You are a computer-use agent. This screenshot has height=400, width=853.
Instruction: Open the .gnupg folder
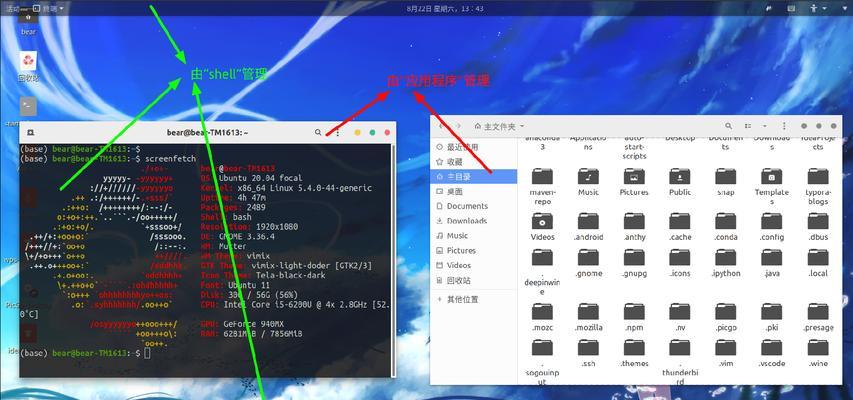coord(634,263)
